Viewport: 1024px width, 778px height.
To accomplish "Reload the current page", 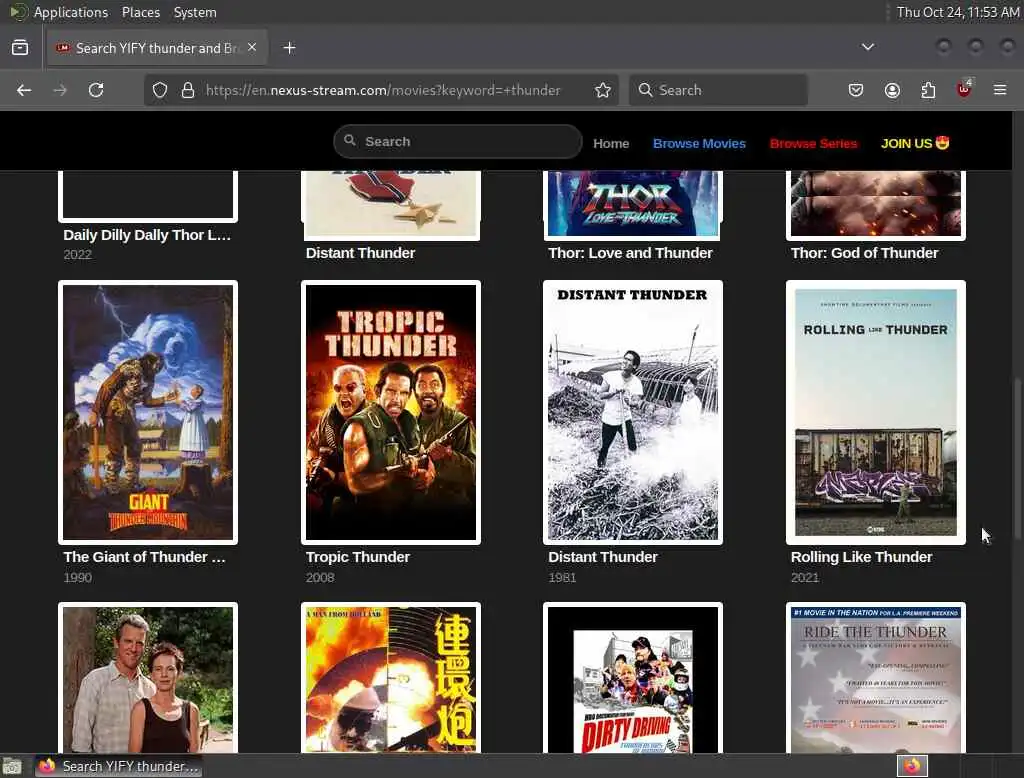I will point(96,90).
